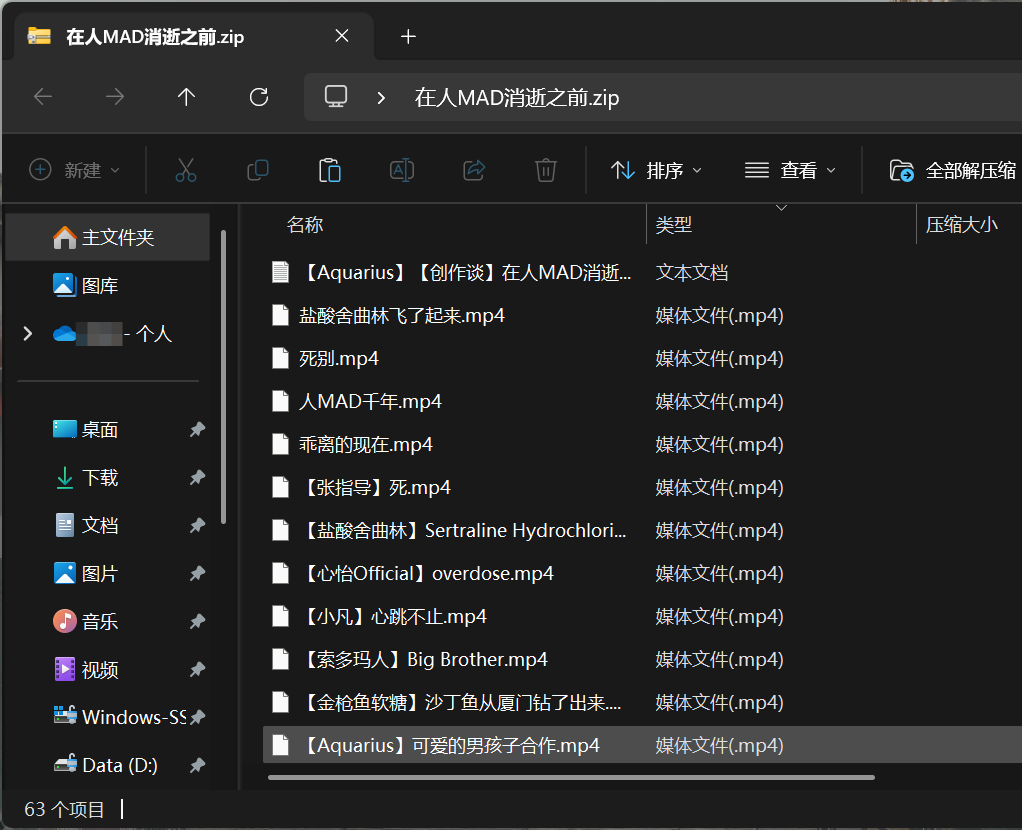The height and width of the screenshot is (830, 1022).
Task: Open a new tab with plus button
Action: click(x=408, y=37)
